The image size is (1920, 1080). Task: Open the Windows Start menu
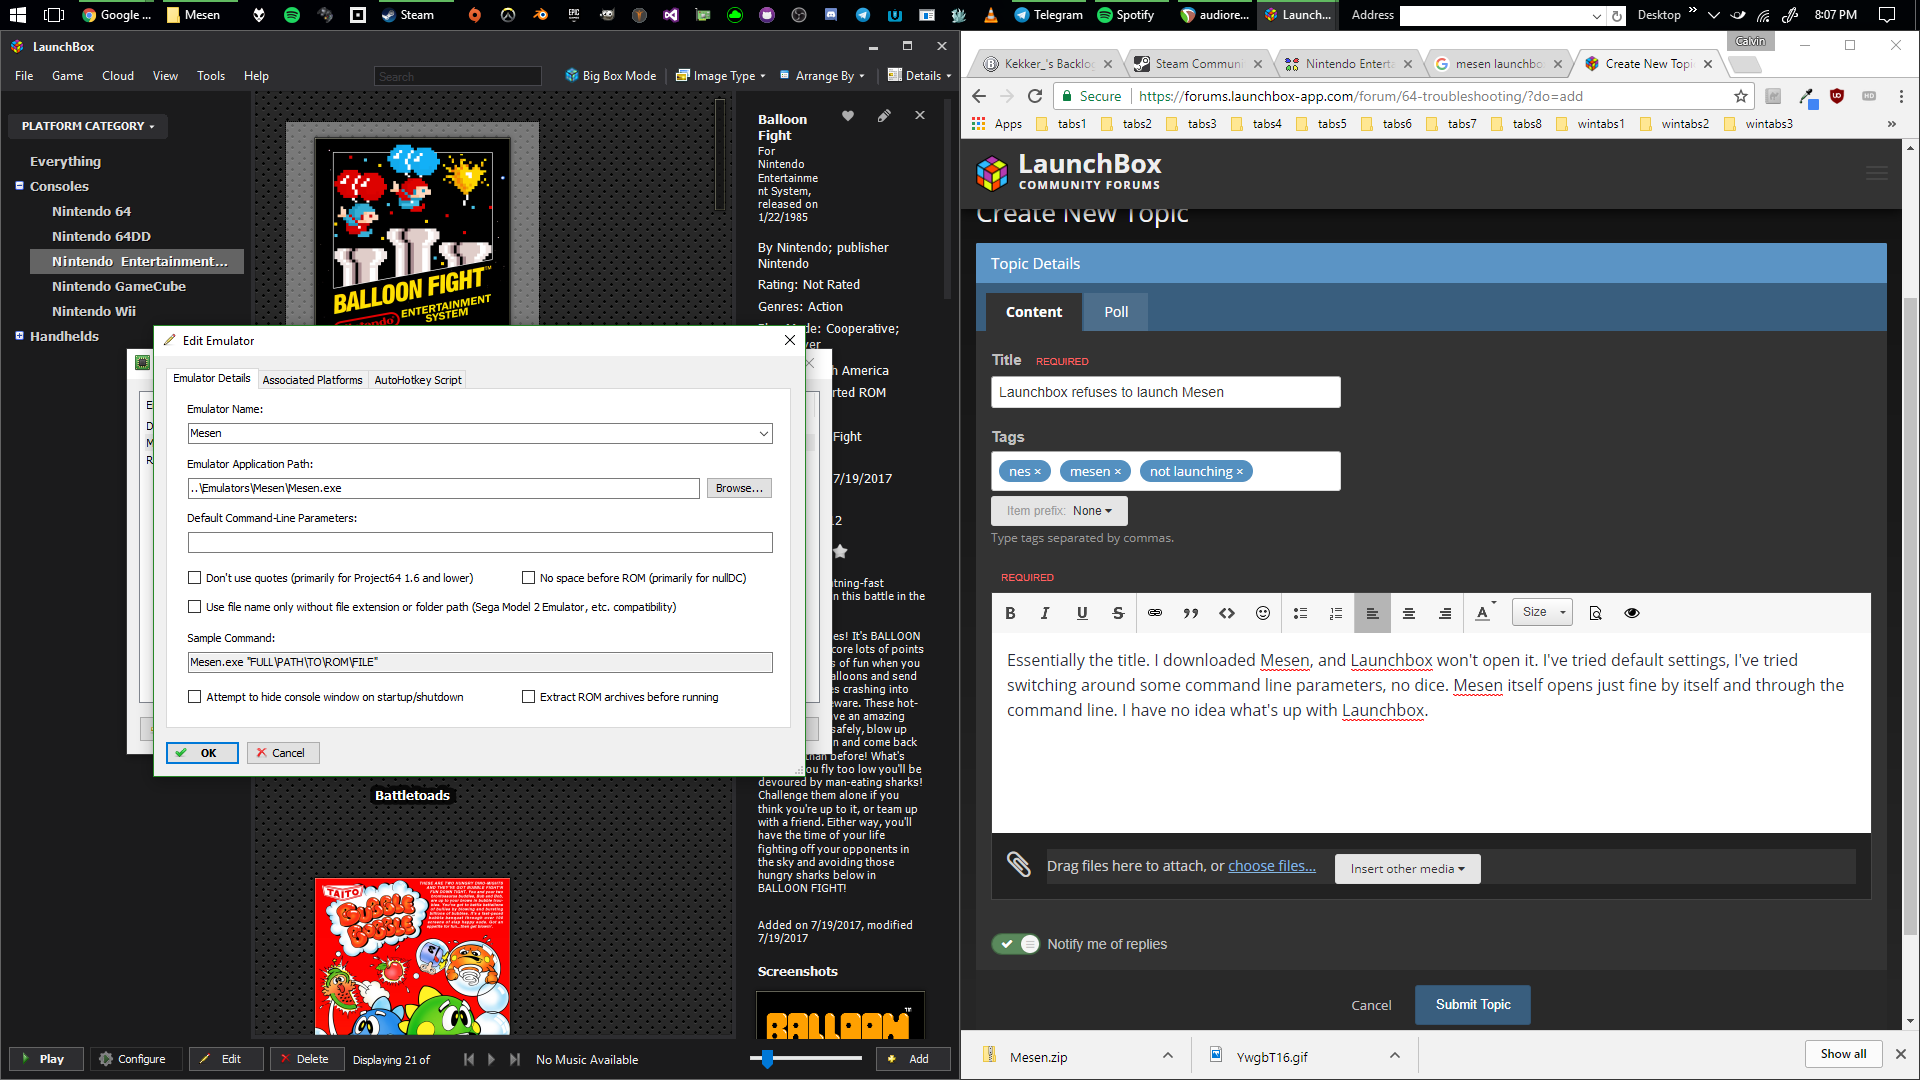tap(18, 15)
